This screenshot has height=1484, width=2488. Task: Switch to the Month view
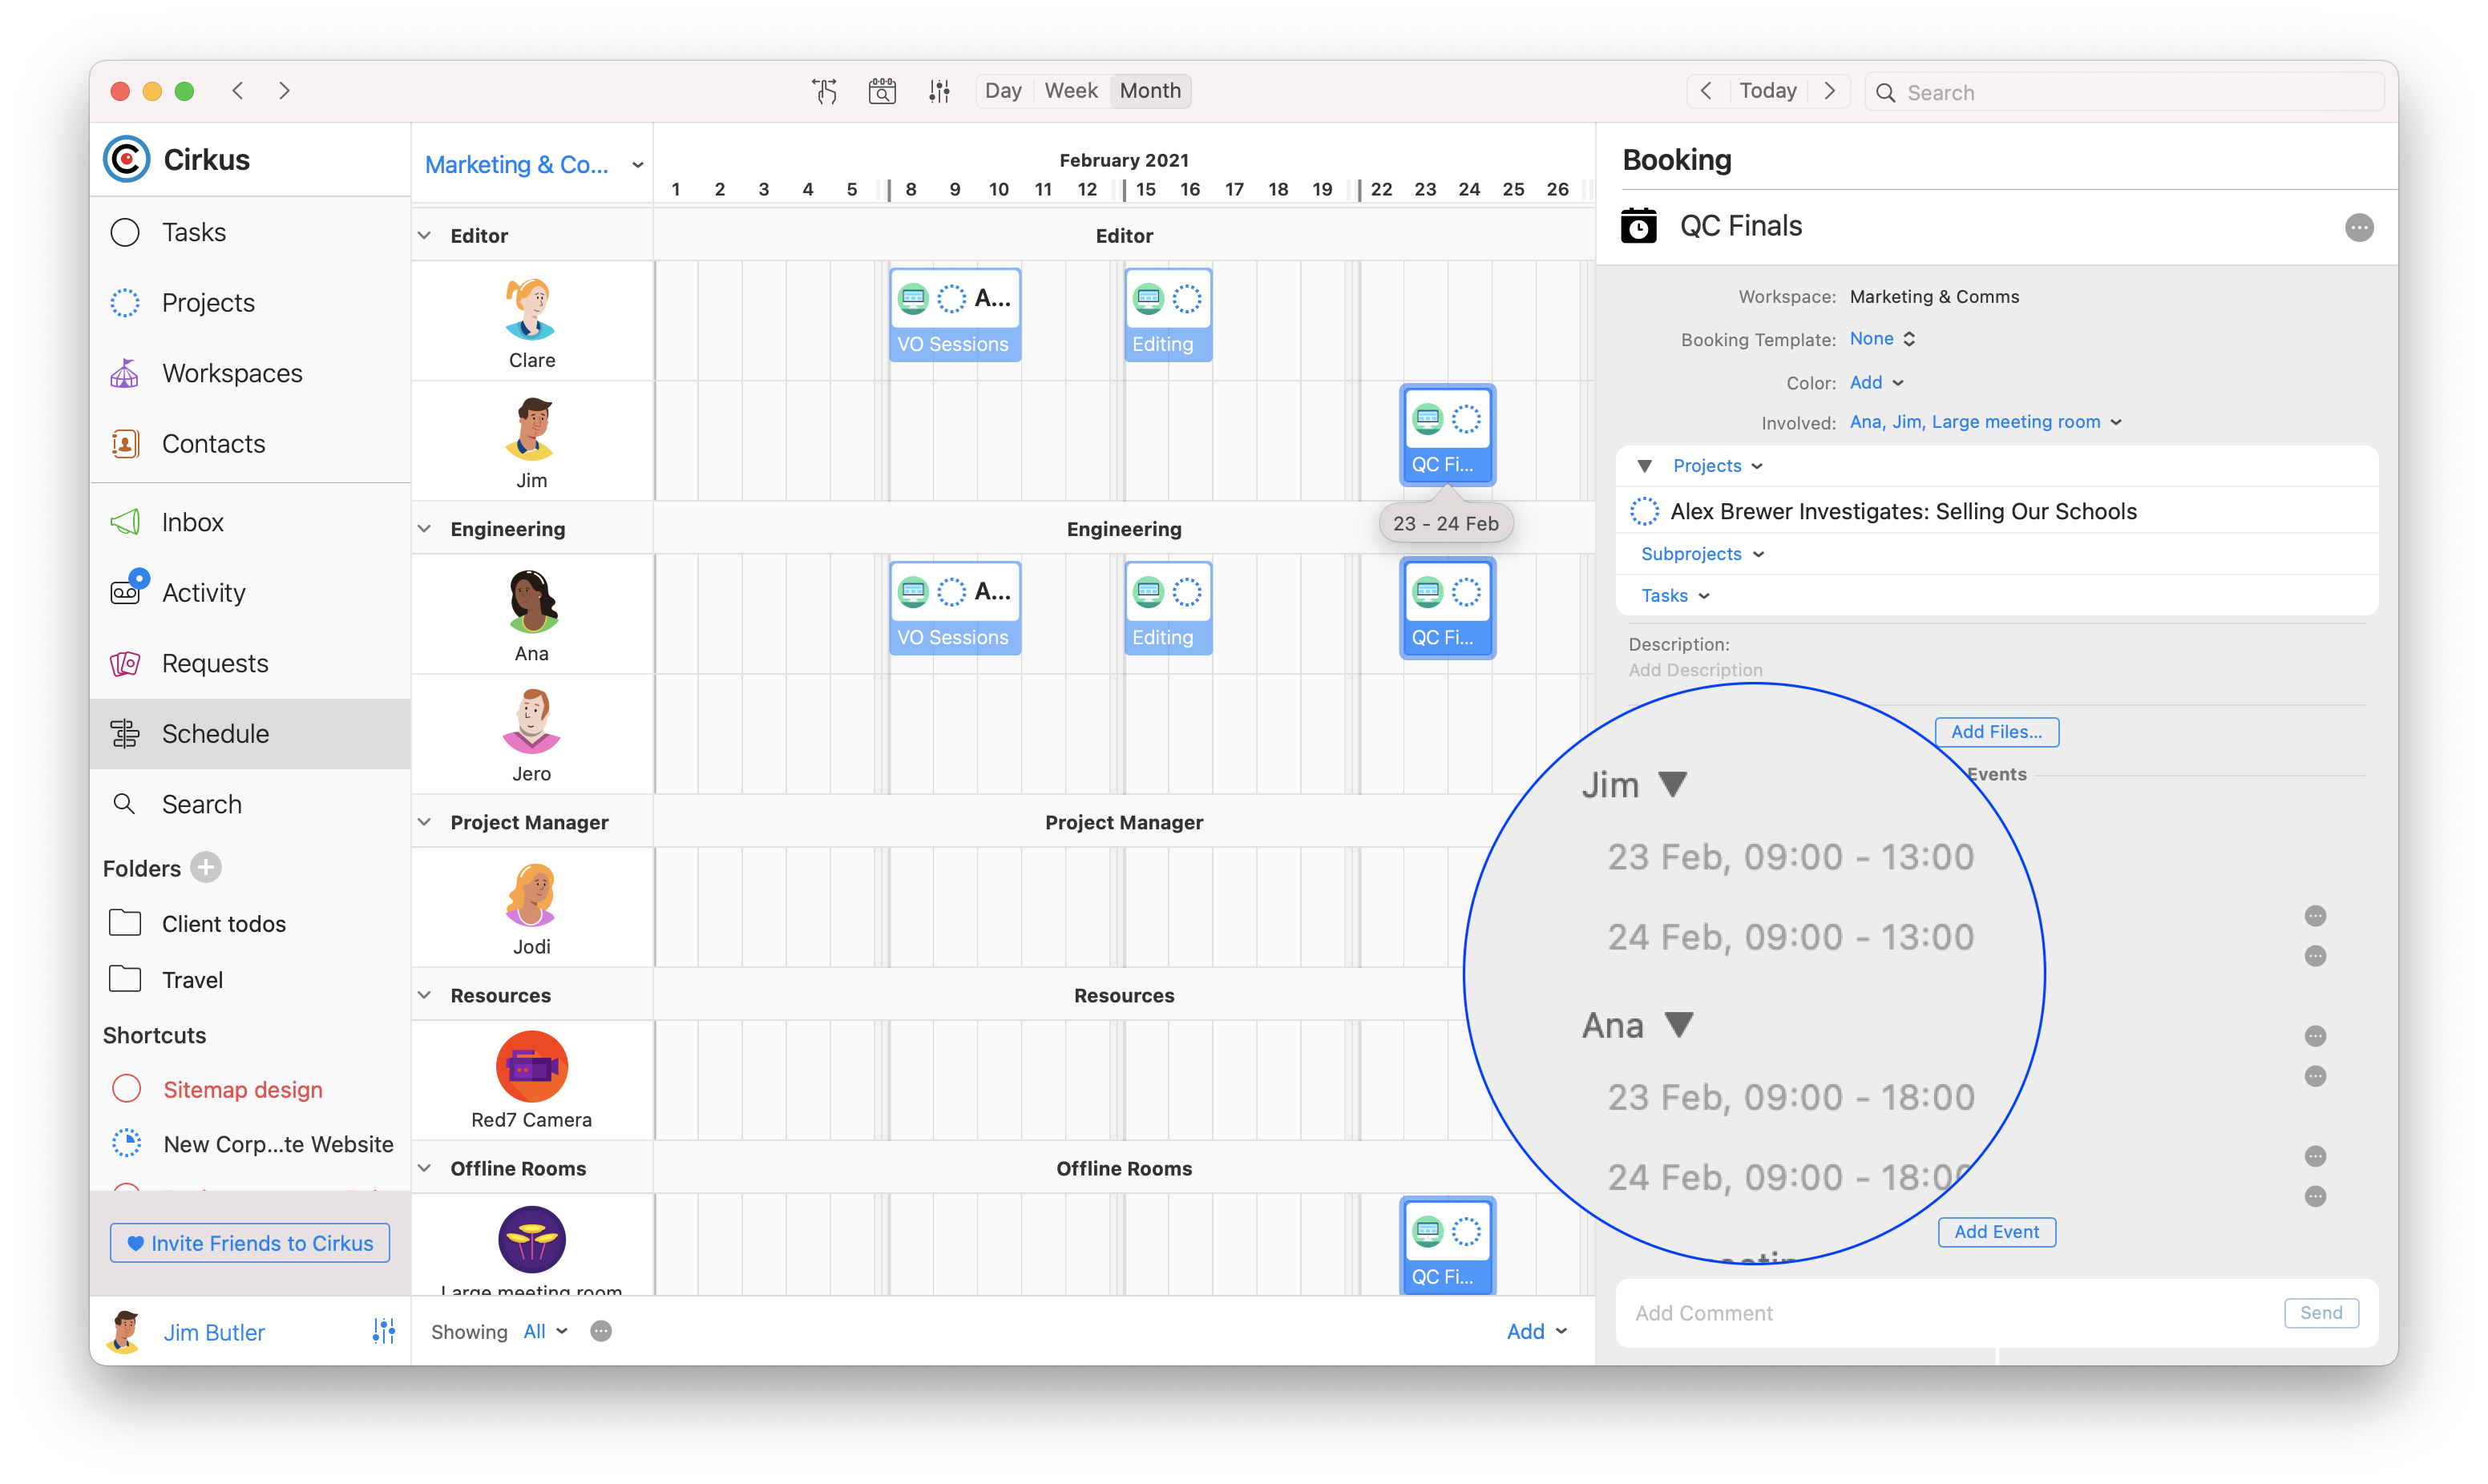1150,91
